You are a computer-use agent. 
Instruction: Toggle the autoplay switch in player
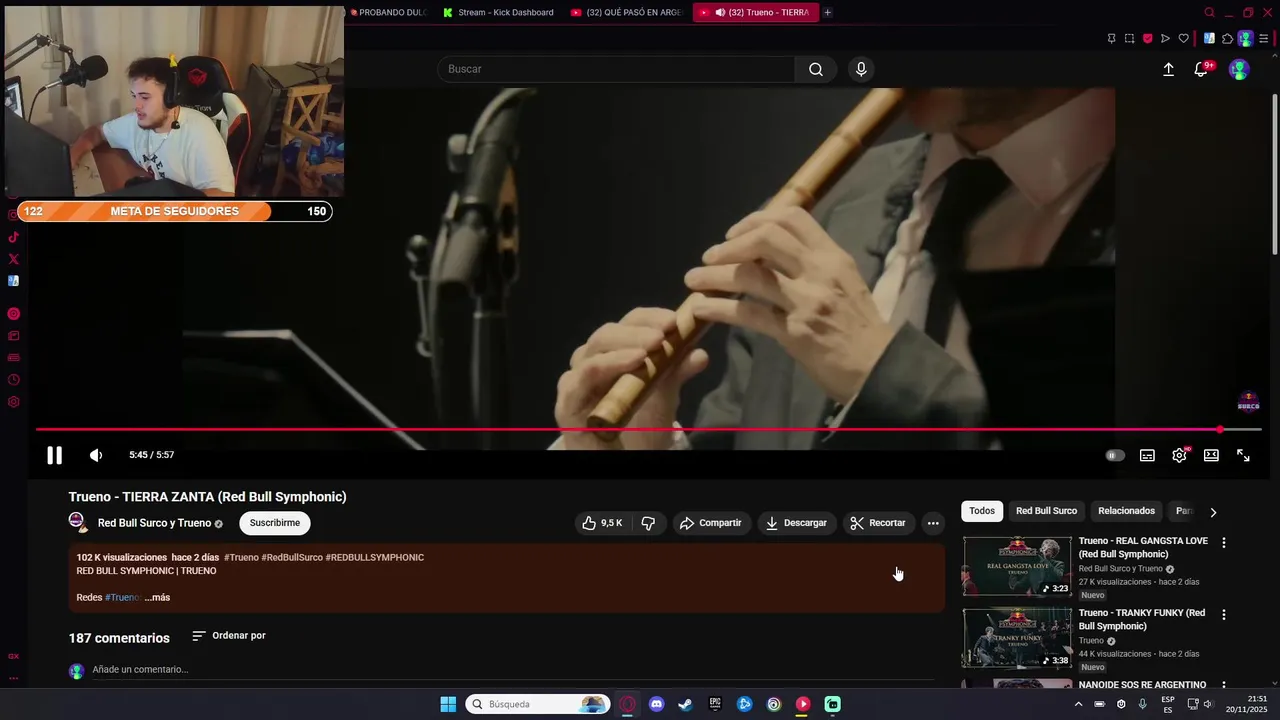(1114, 455)
